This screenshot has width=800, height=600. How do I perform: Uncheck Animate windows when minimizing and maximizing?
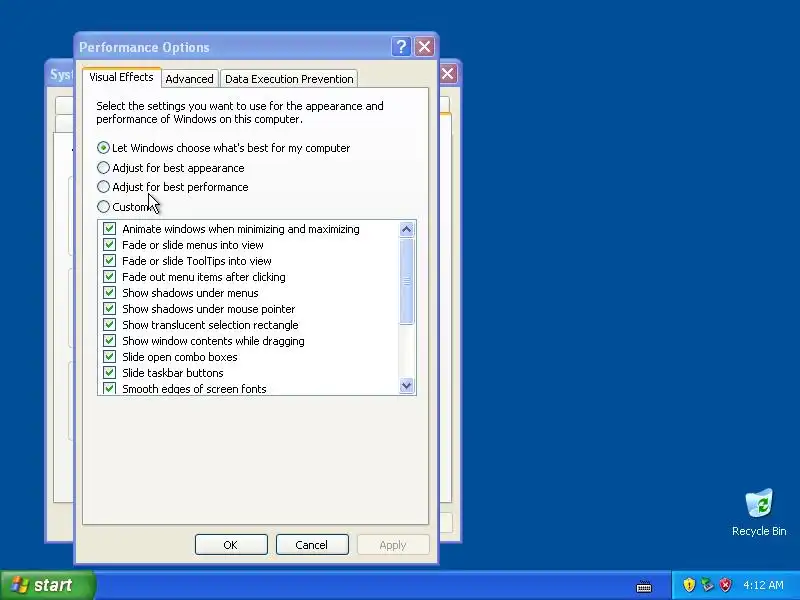109,229
